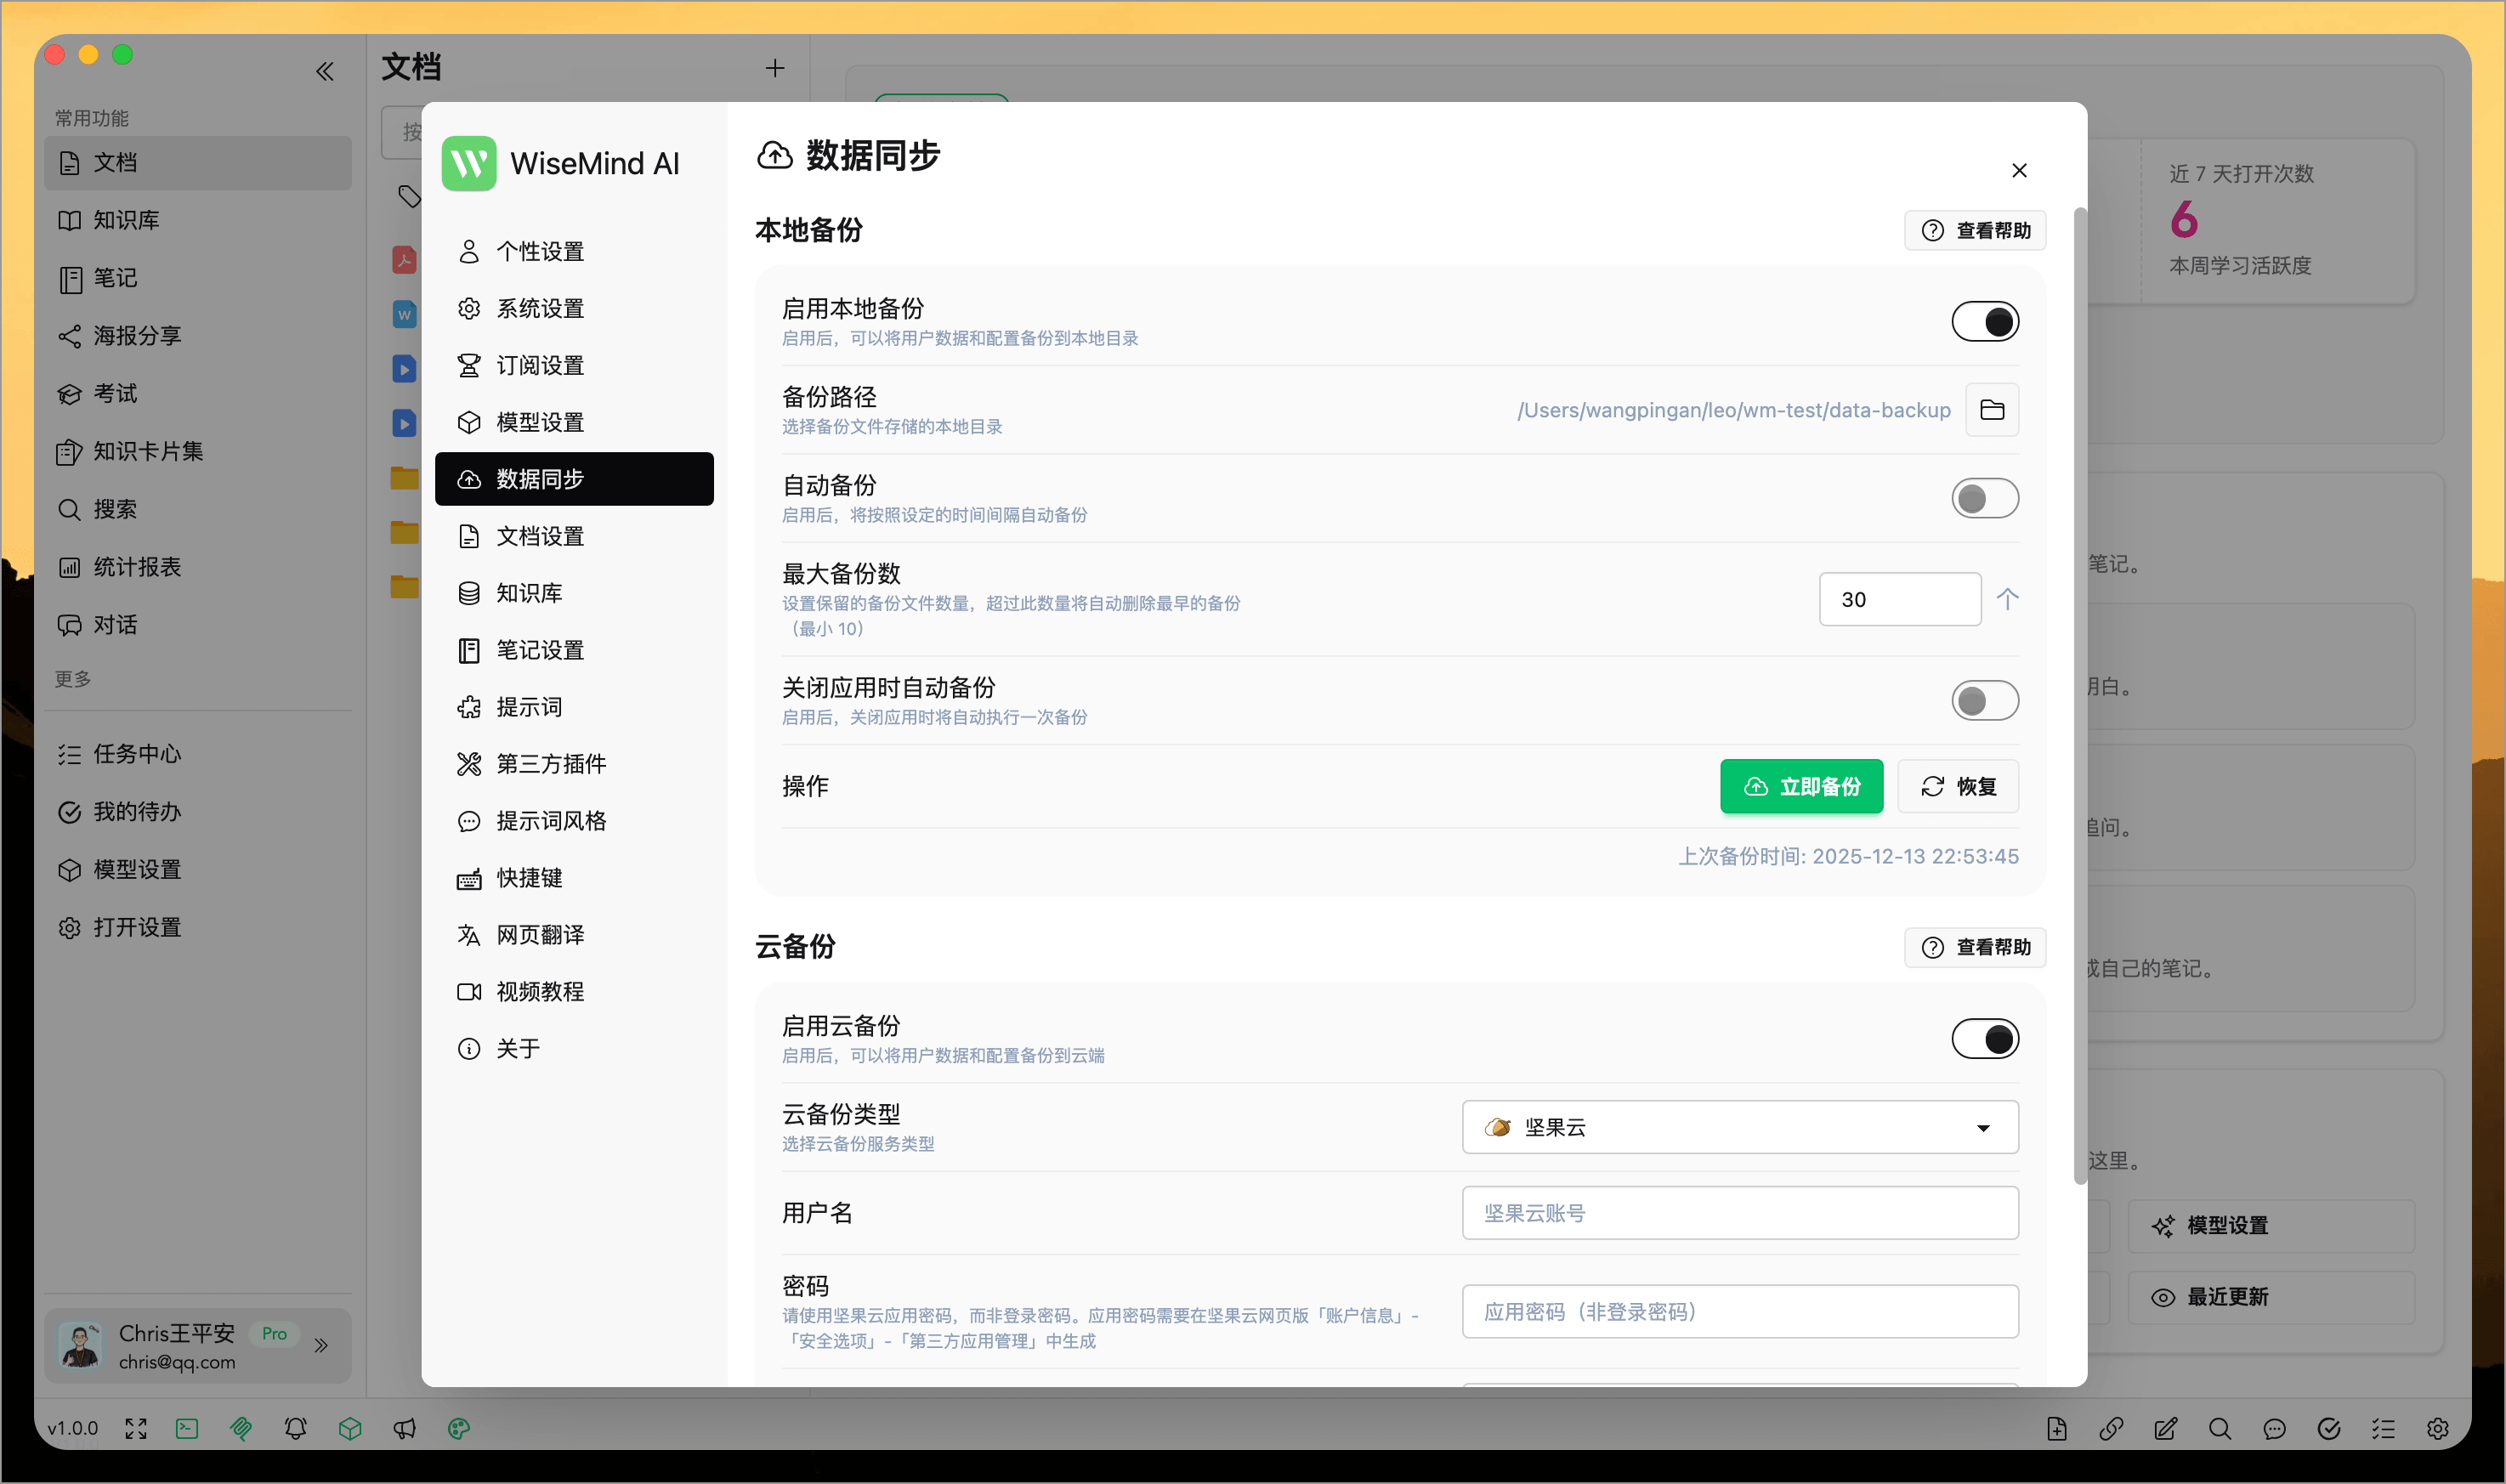Click 查看帮助 next to 本地备份

pos(1974,230)
